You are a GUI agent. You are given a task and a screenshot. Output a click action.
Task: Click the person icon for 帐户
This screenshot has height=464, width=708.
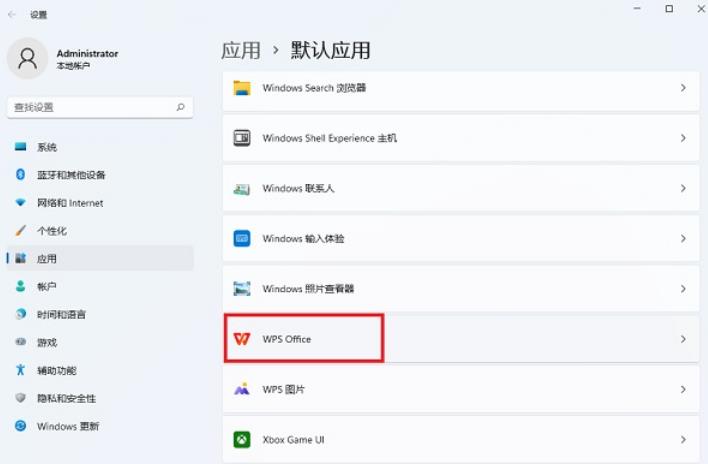pyautogui.click(x=20, y=286)
